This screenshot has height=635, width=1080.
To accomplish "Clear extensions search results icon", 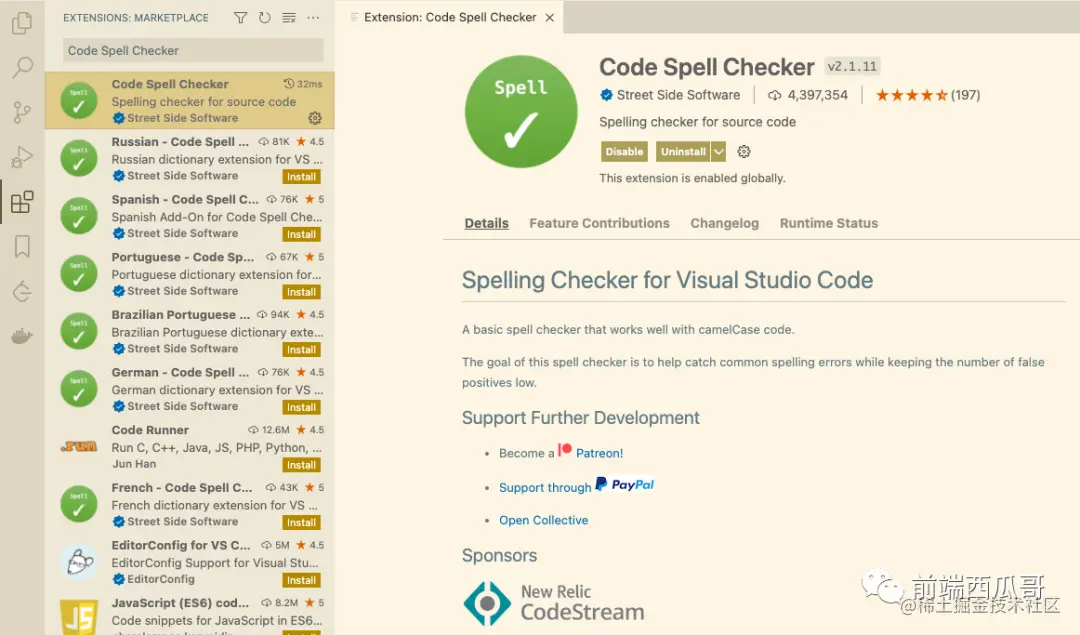I will point(289,18).
